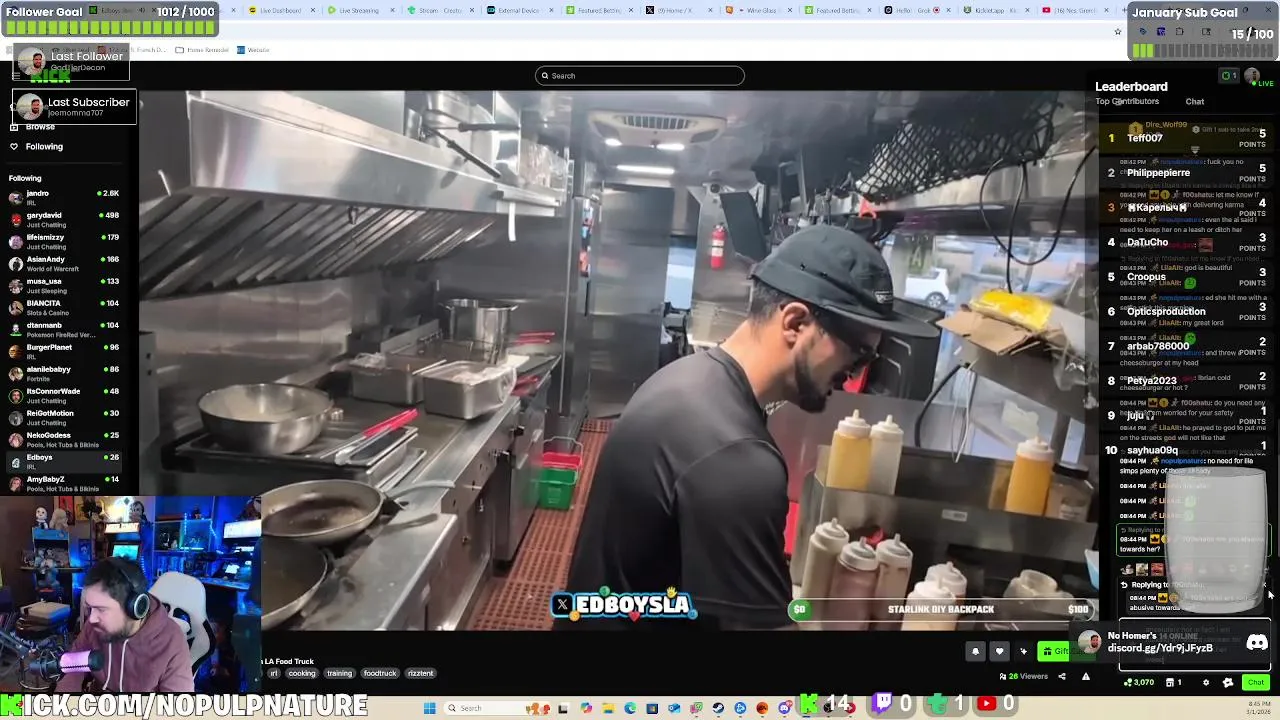The image size is (1280, 720).
Task: Open Browse in the sidebar
Action: pos(32,127)
